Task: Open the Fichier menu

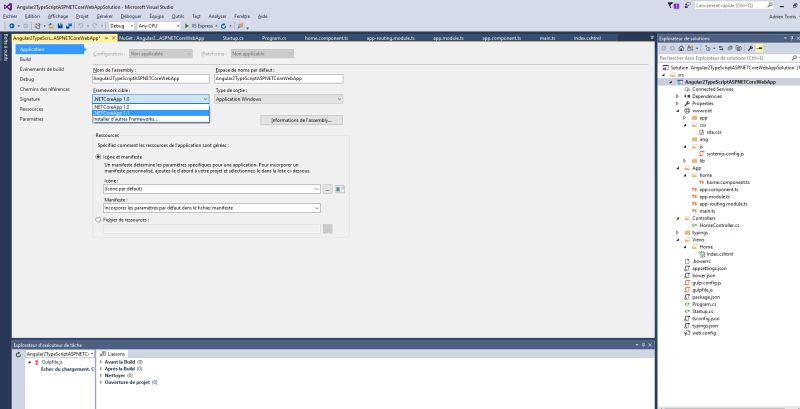Action: (10, 16)
